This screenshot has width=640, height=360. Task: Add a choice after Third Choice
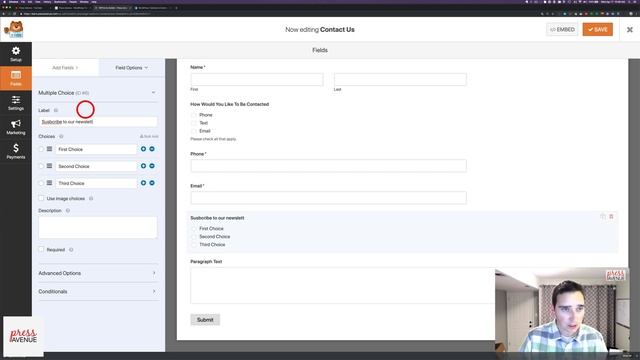coord(143,183)
